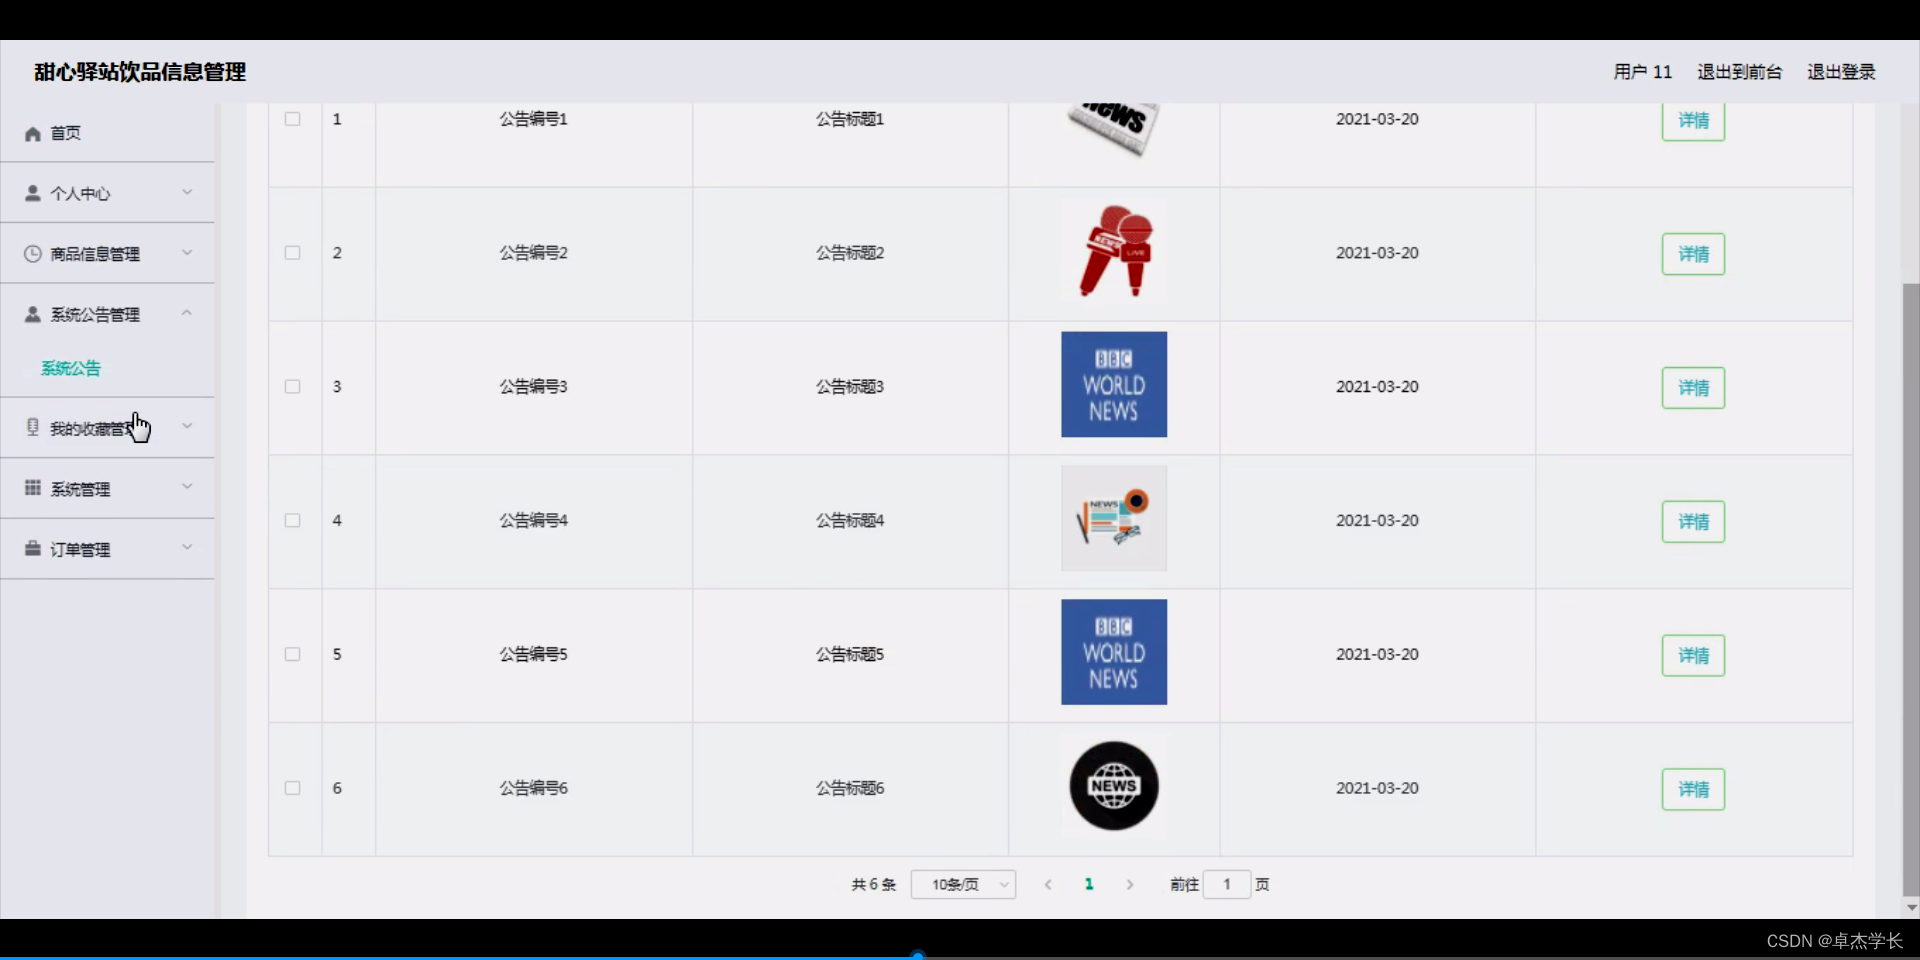
Task: Select the 系统管理 grid icon
Action: coord(31,488)
